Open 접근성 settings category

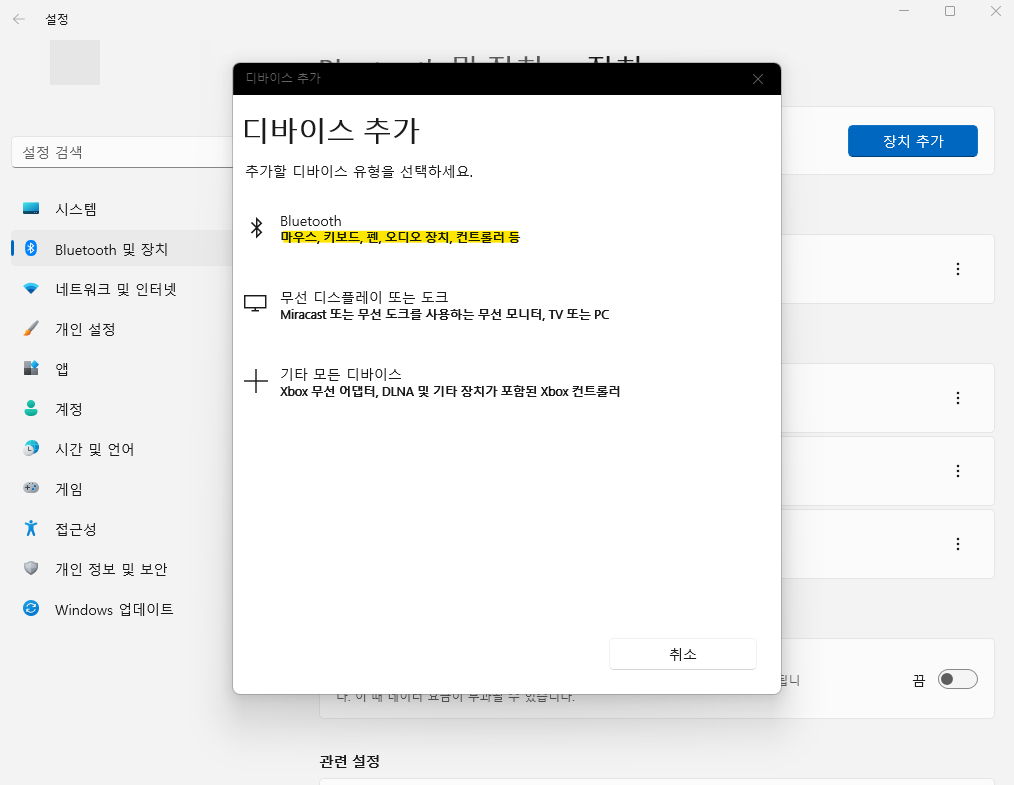pyautogui.click(x=122, y=529)
